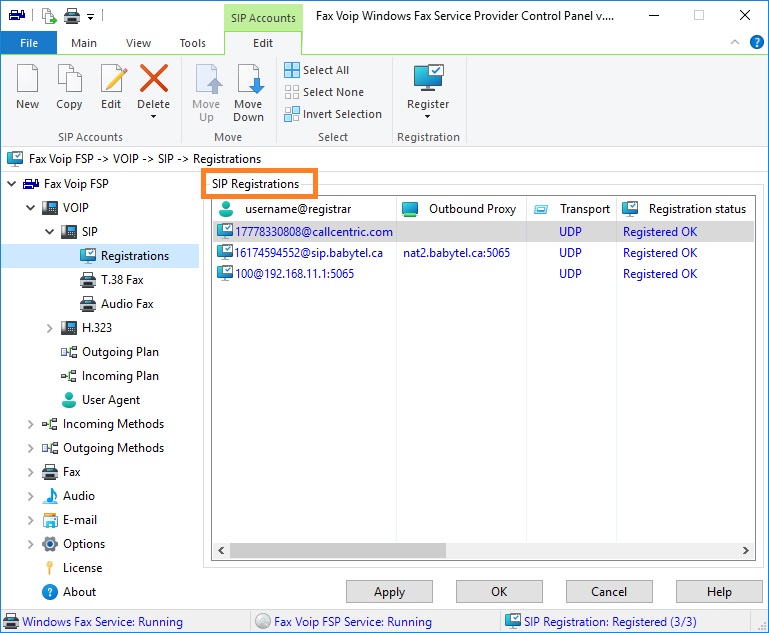The image size is (769, 633).
Task: Sort by Transport column header
Action: click(571, 209)
